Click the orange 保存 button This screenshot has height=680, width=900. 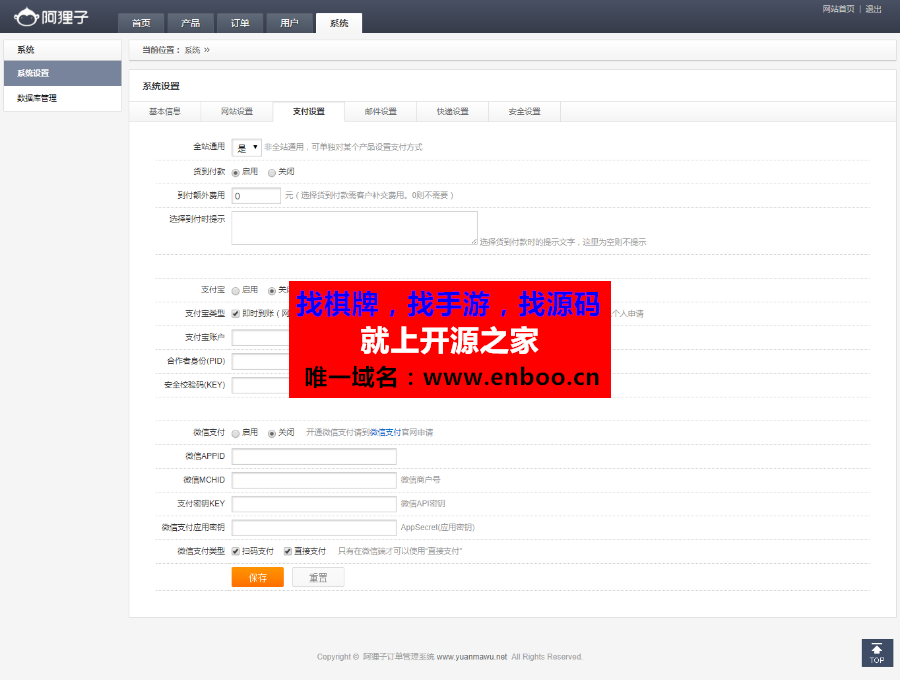coord(258,577)
